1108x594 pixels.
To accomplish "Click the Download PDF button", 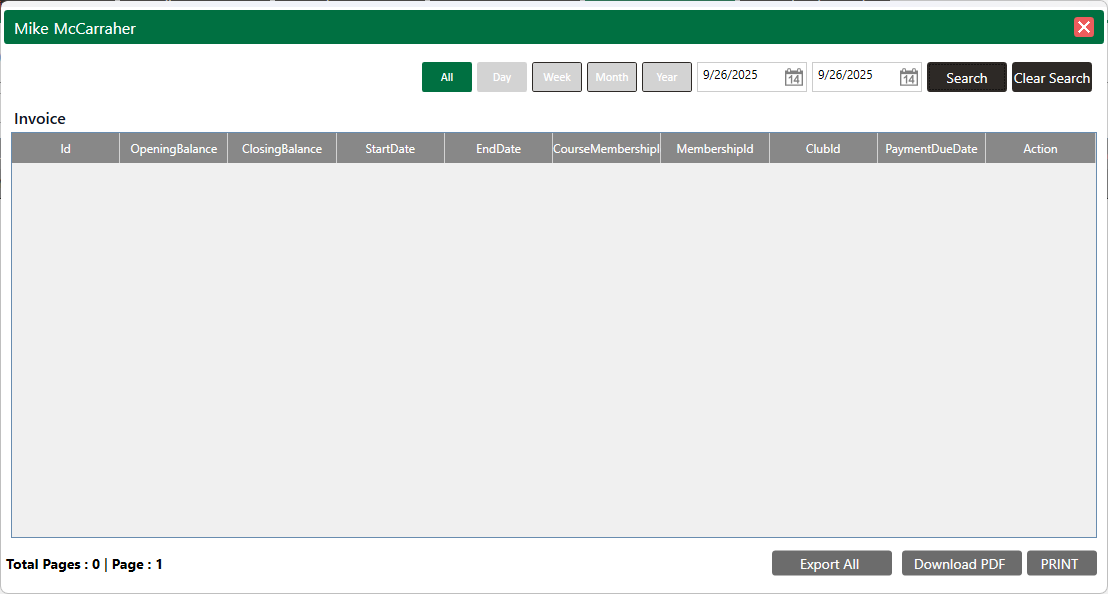I will point(961,564).
